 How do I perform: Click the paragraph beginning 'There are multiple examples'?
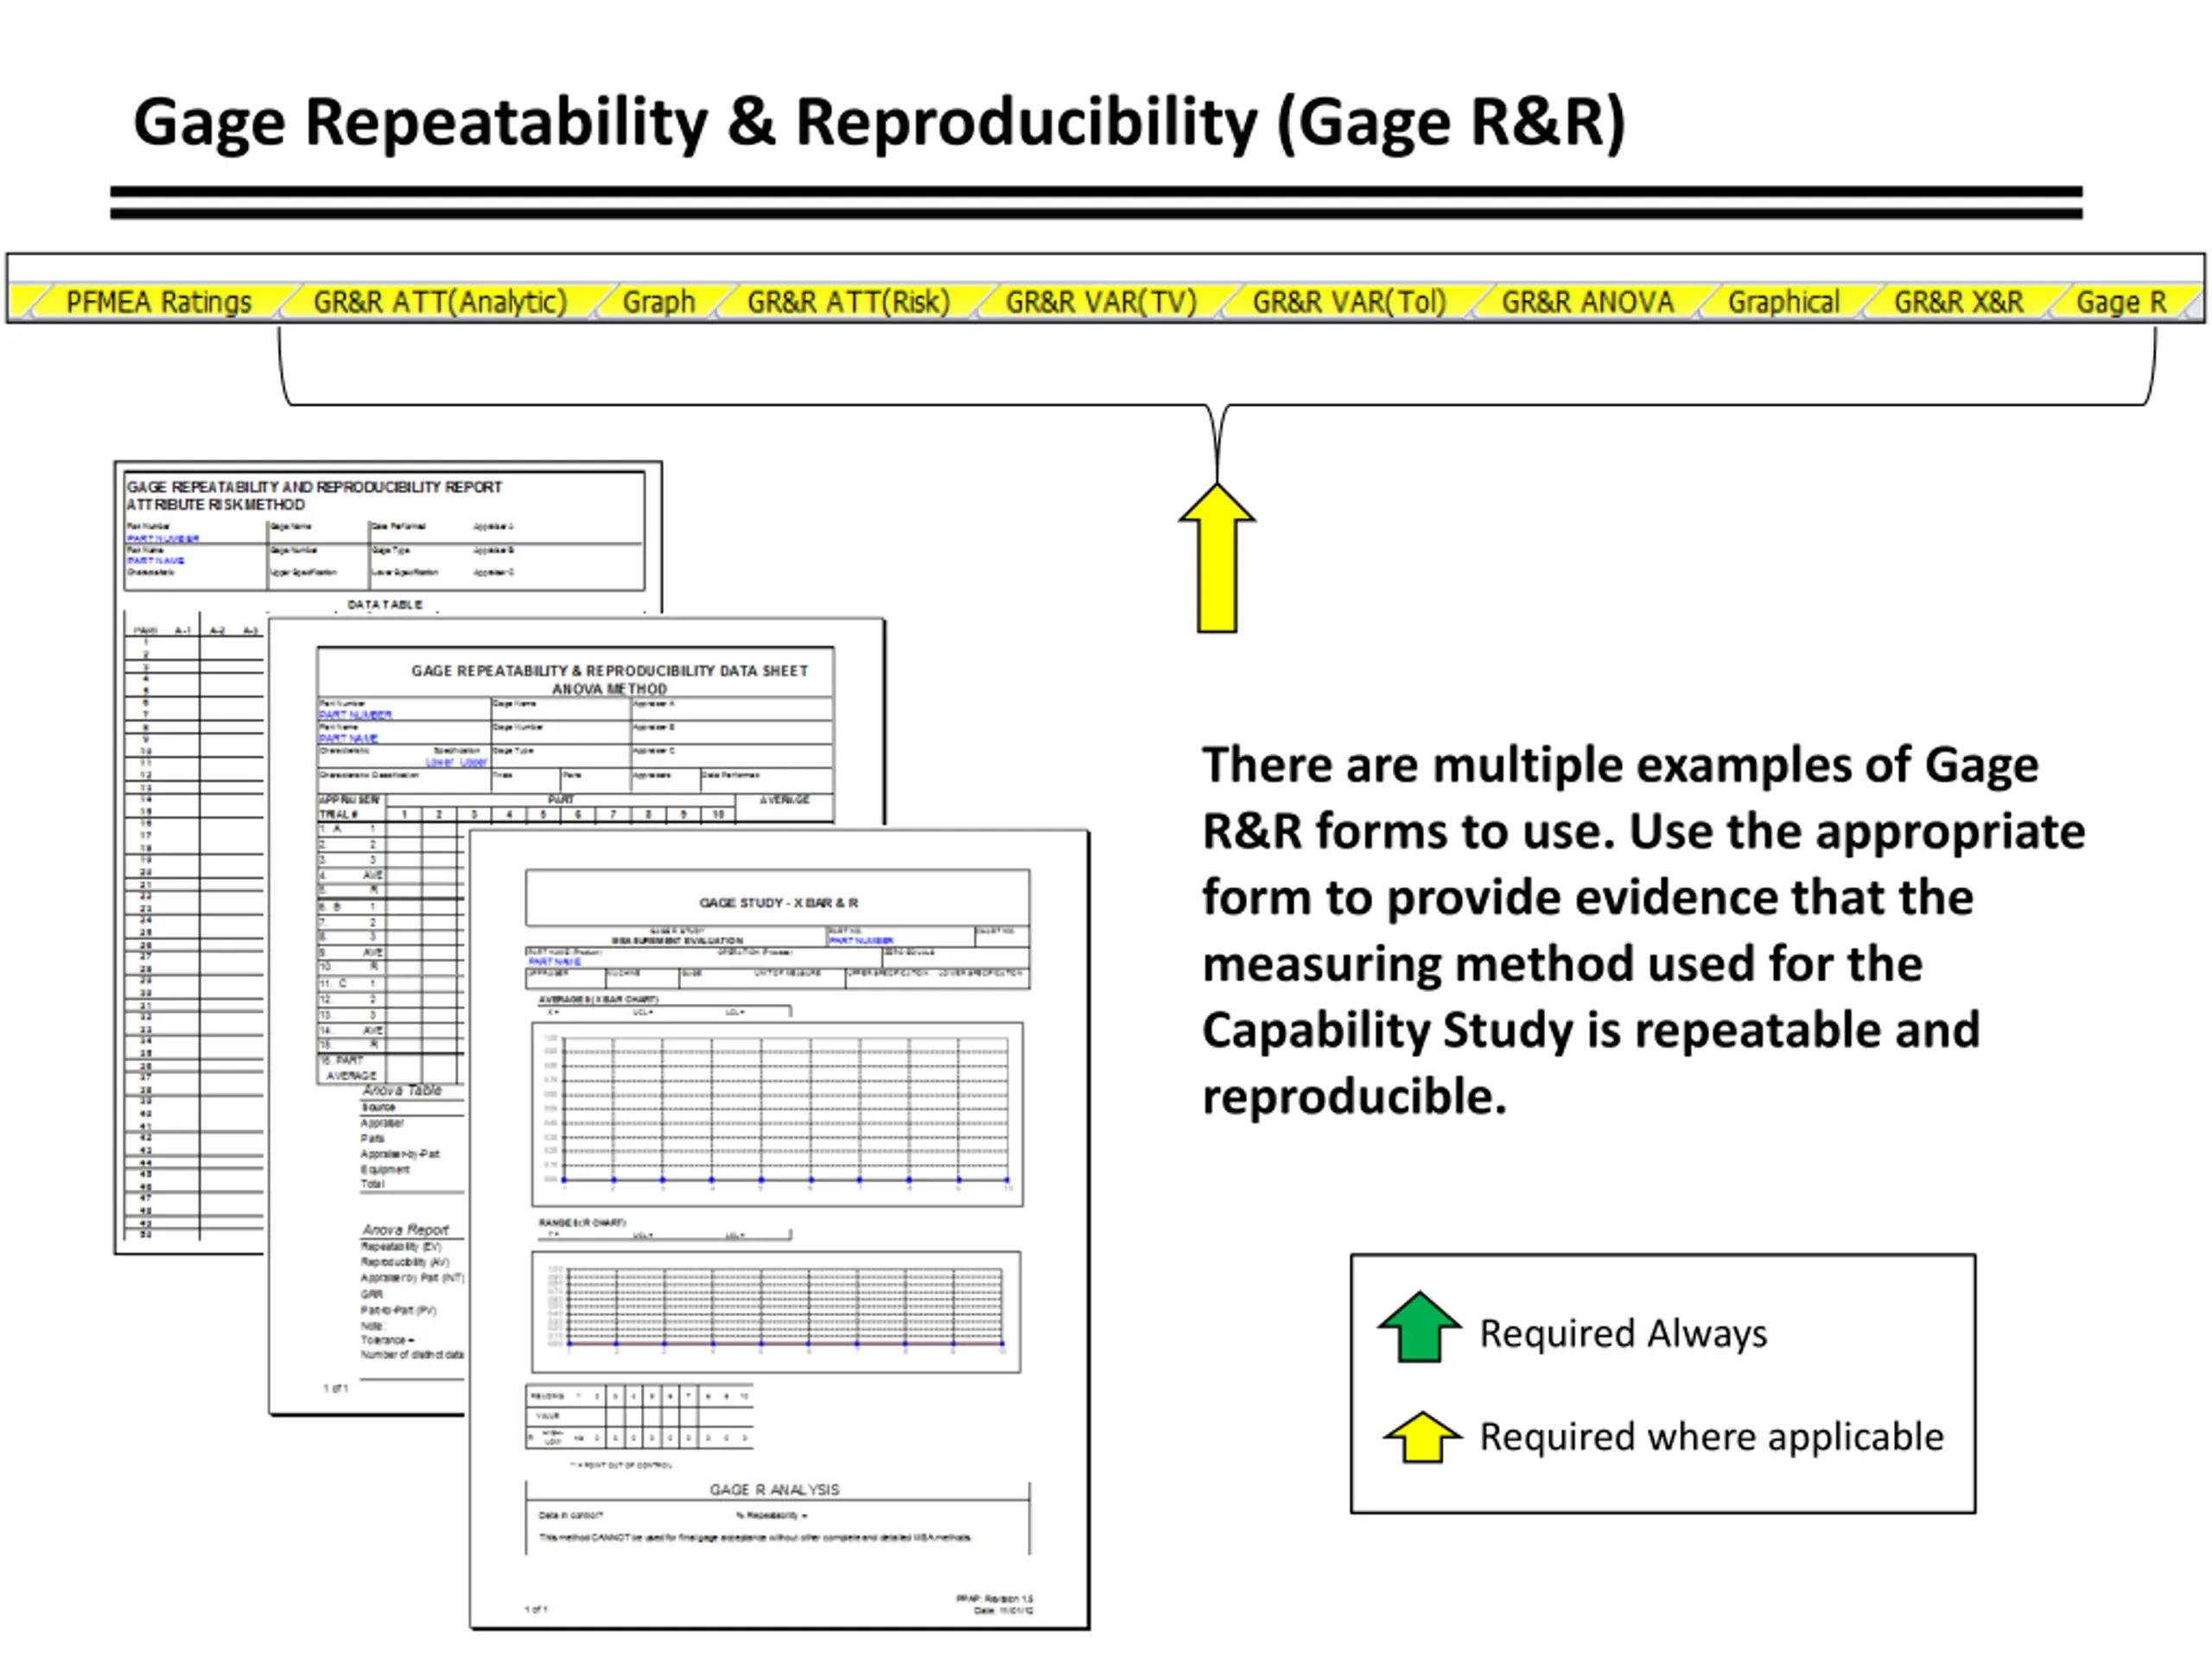pyautogui.click(x=1643, y=930)
